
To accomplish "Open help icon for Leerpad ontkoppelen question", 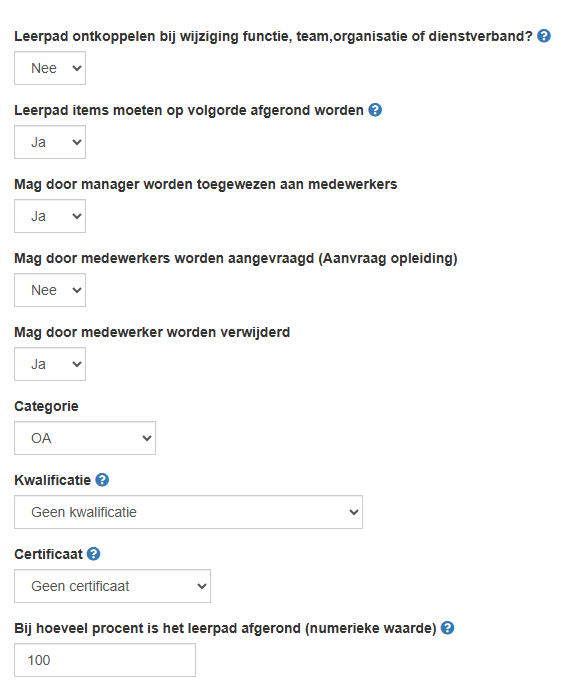I will 544,36.
